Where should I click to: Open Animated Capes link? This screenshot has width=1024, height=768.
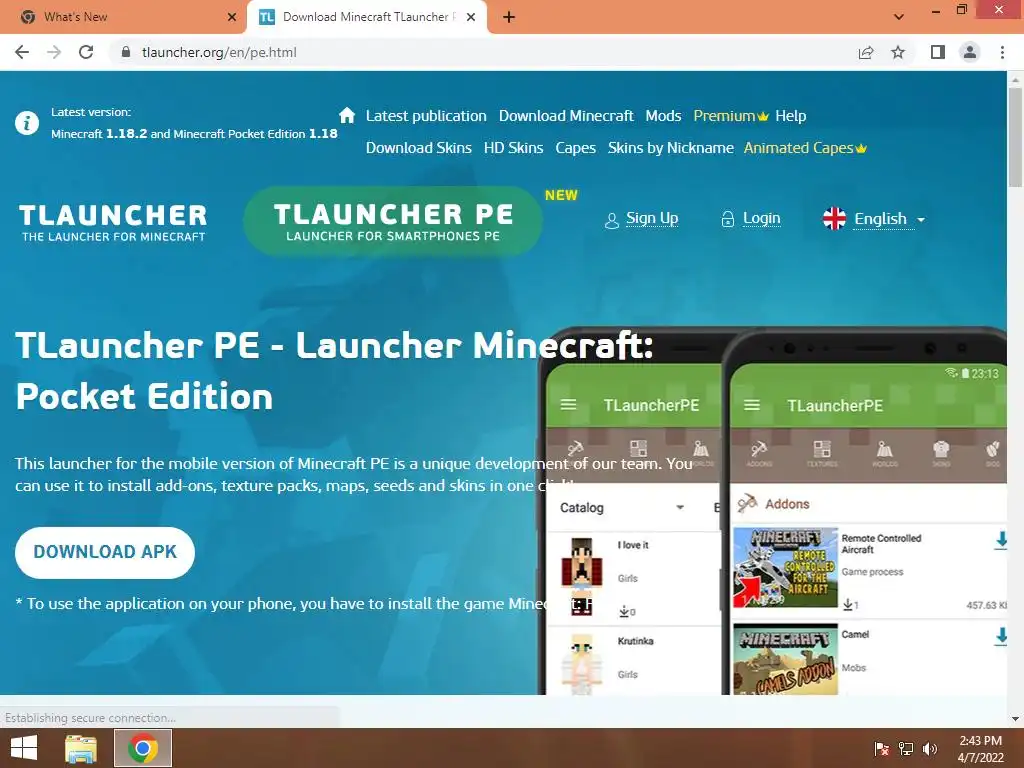pos(805,148)
